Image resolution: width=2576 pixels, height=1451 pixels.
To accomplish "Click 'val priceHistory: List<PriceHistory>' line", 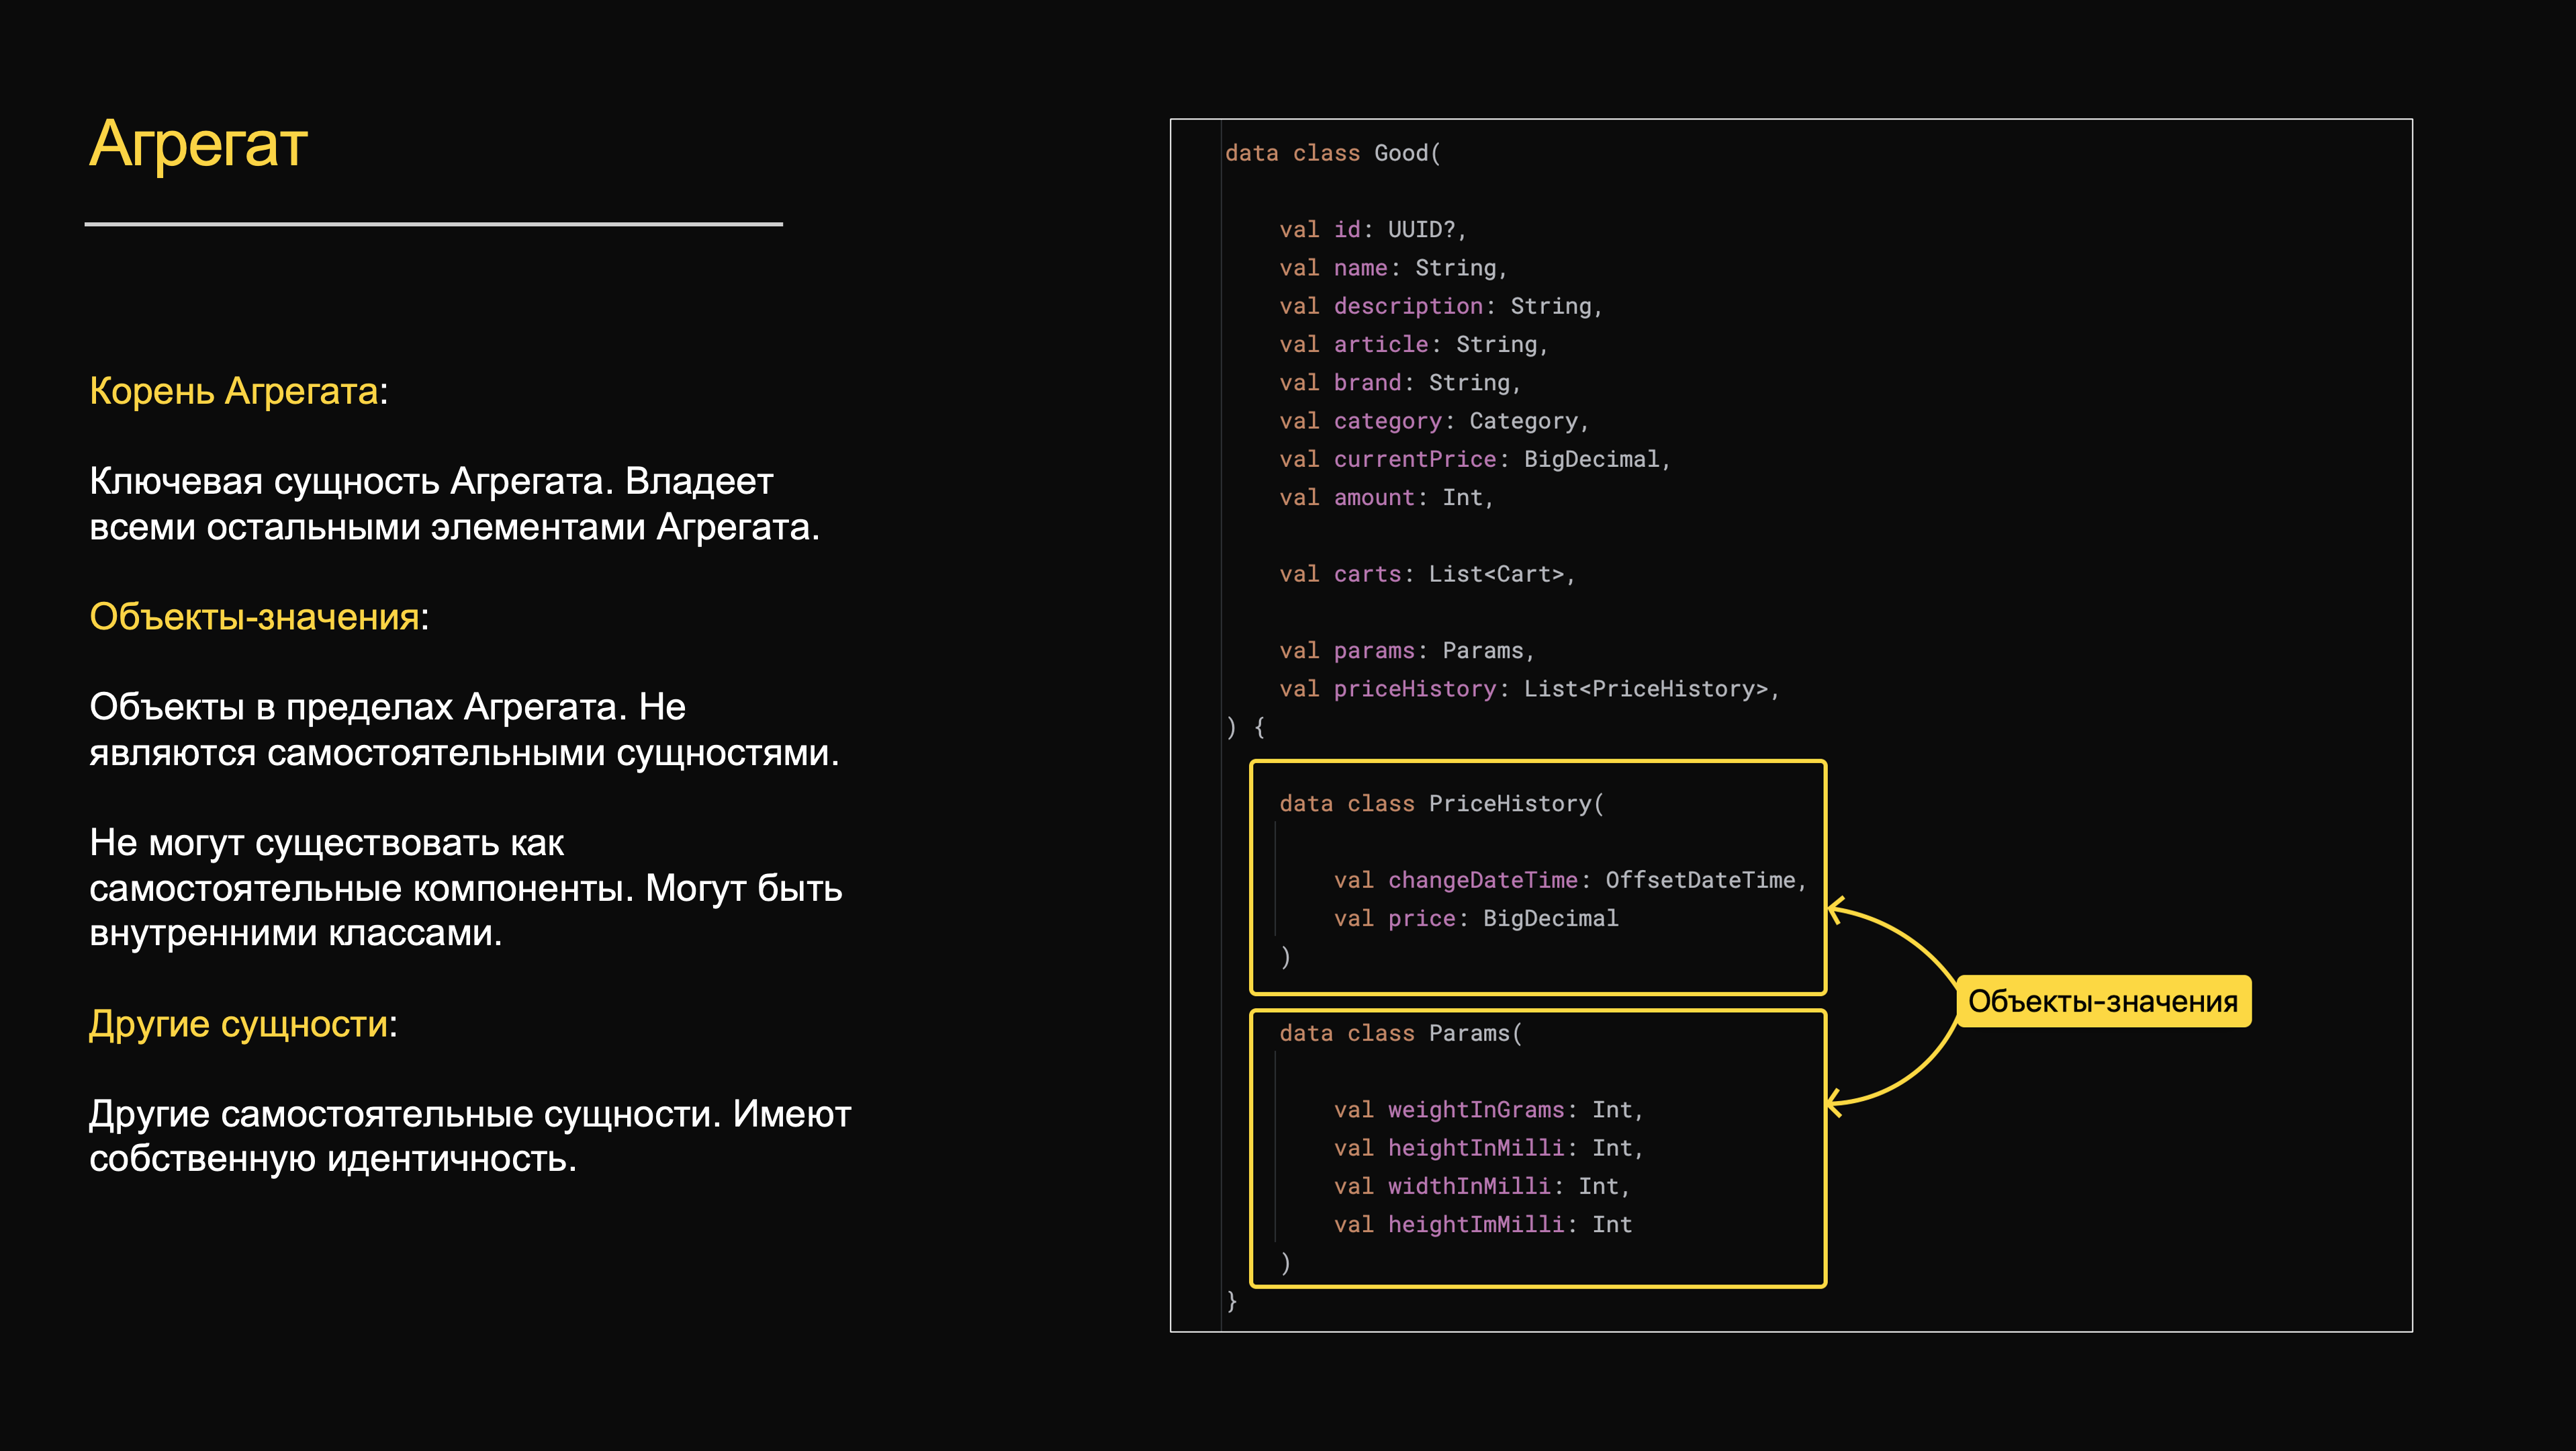I will pyautogui.click(x=1528, y=689).
